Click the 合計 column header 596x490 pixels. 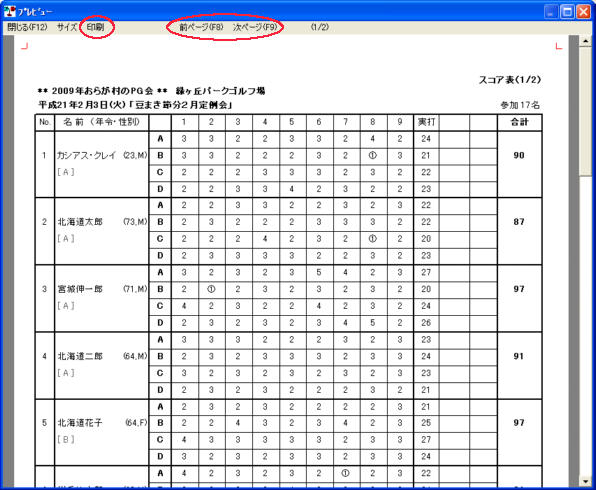(x=519, y=122)
